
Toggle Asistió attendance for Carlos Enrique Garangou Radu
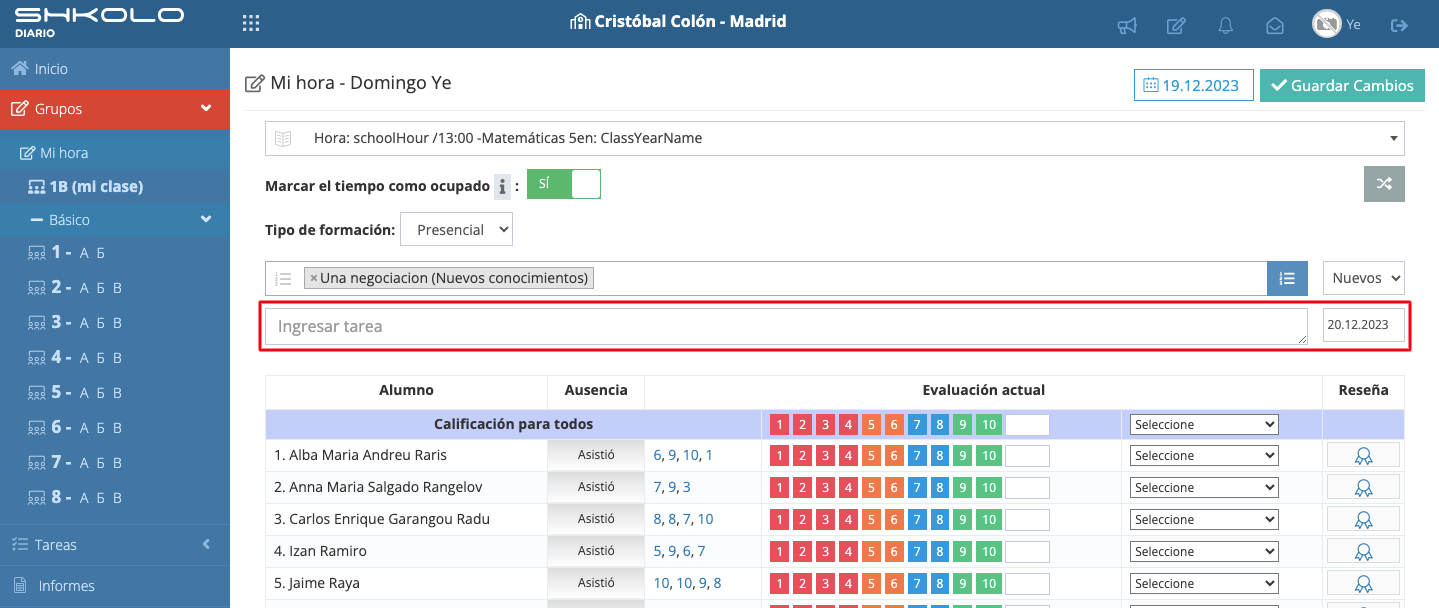tap(596, 519)
